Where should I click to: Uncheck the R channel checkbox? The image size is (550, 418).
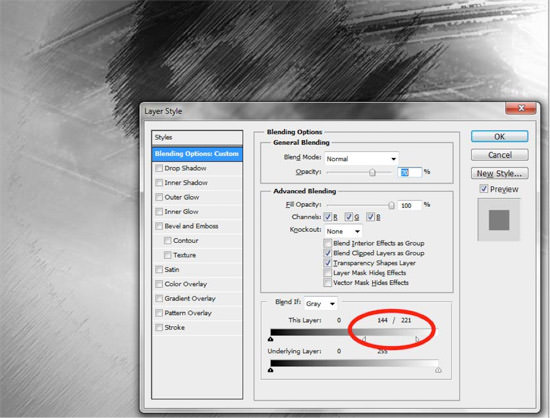[328, 217]
